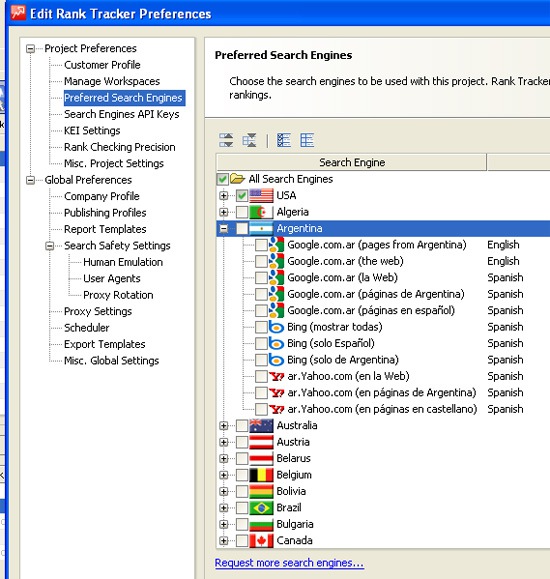Click Yahoo icon for páginas en castellano
Image resolution: width=550 pixels, height=579 pixels.
[x=276, y=409]
